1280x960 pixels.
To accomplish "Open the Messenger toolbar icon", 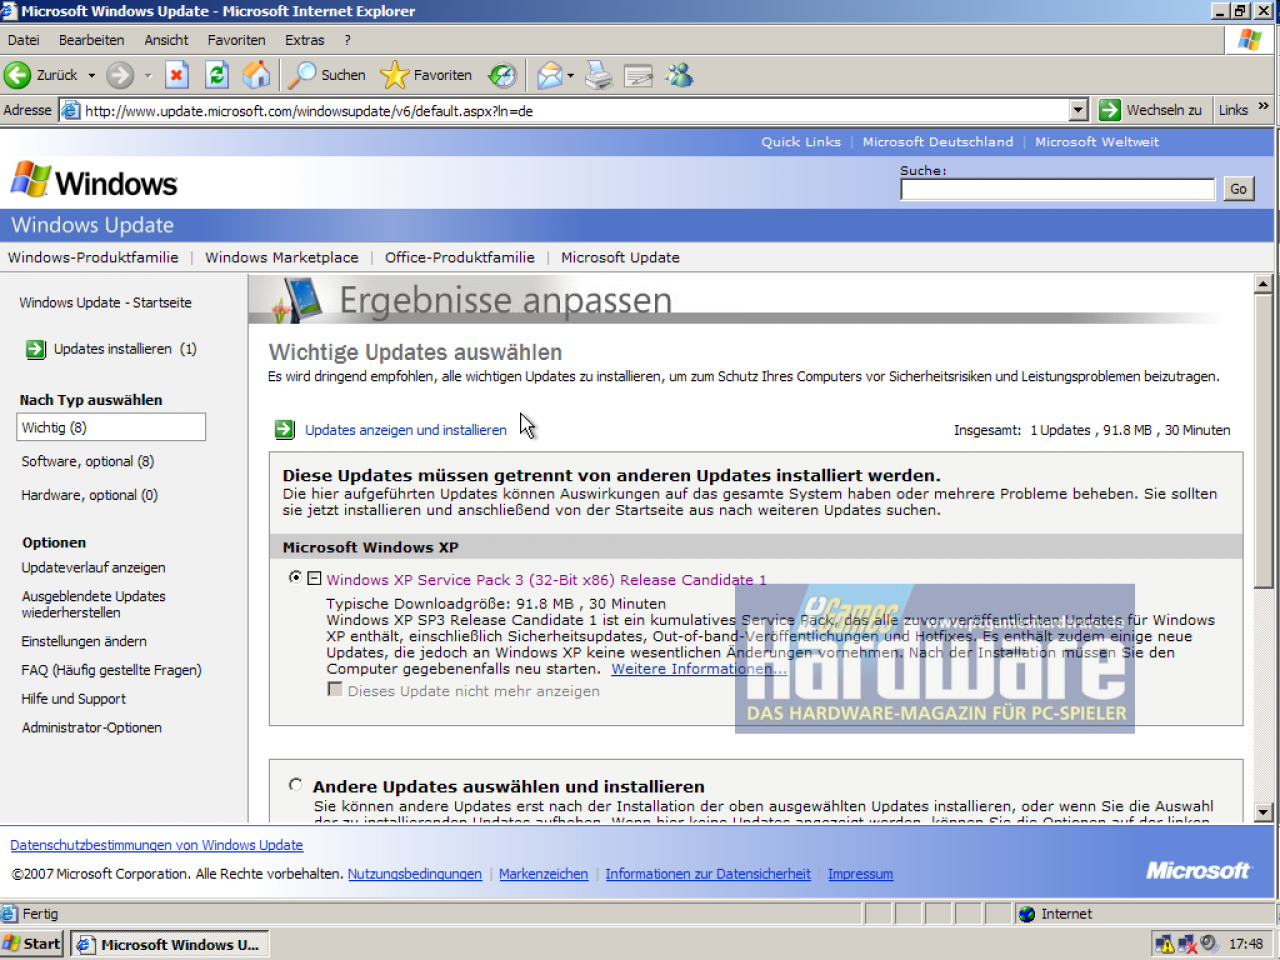I will coord(680,75).
